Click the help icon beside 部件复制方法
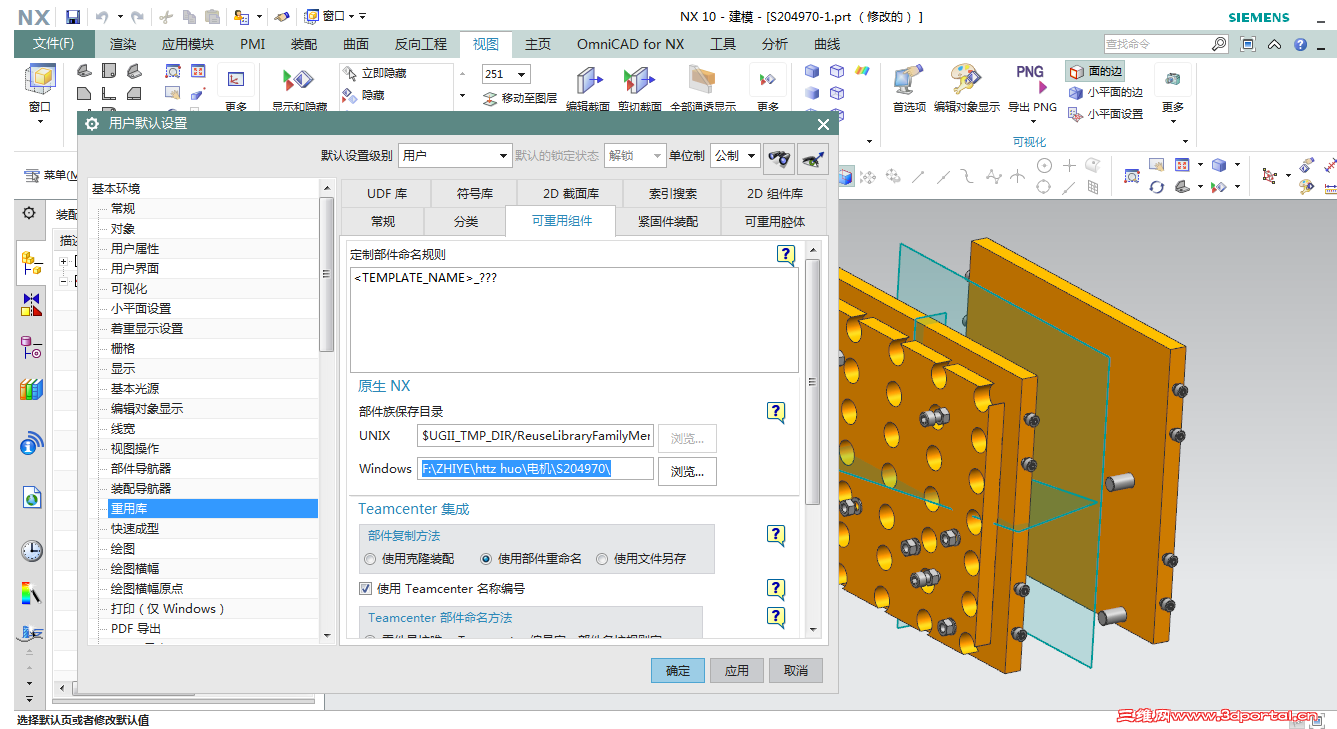The image size is (1337, 729). [776, 536]
